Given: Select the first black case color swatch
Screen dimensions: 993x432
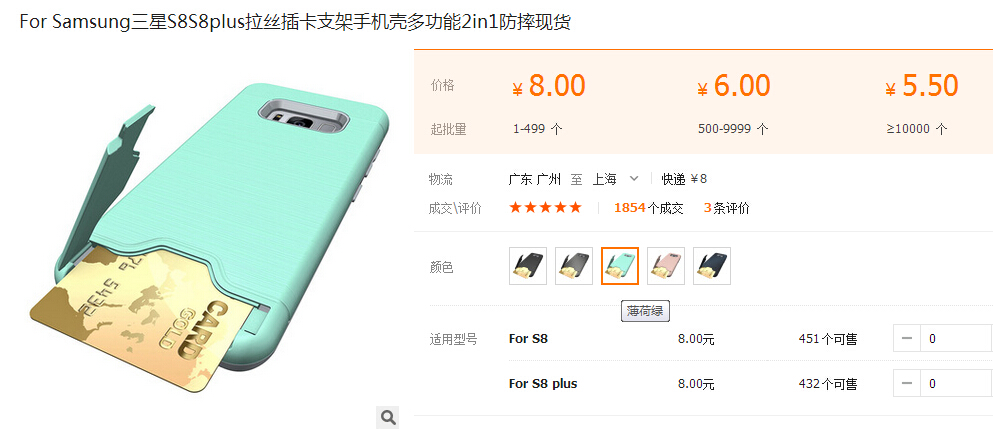Looking at the screenshot, I should 528,266.
